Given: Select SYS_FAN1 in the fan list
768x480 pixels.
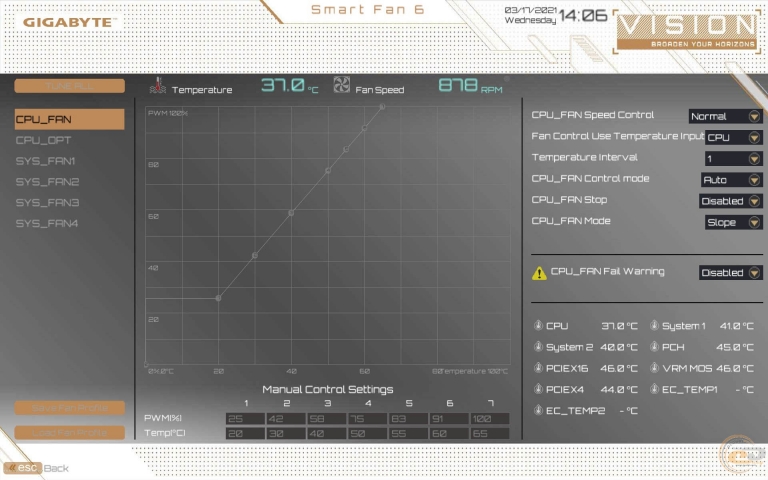Looking at the screenshot, I should coord(45,161).
